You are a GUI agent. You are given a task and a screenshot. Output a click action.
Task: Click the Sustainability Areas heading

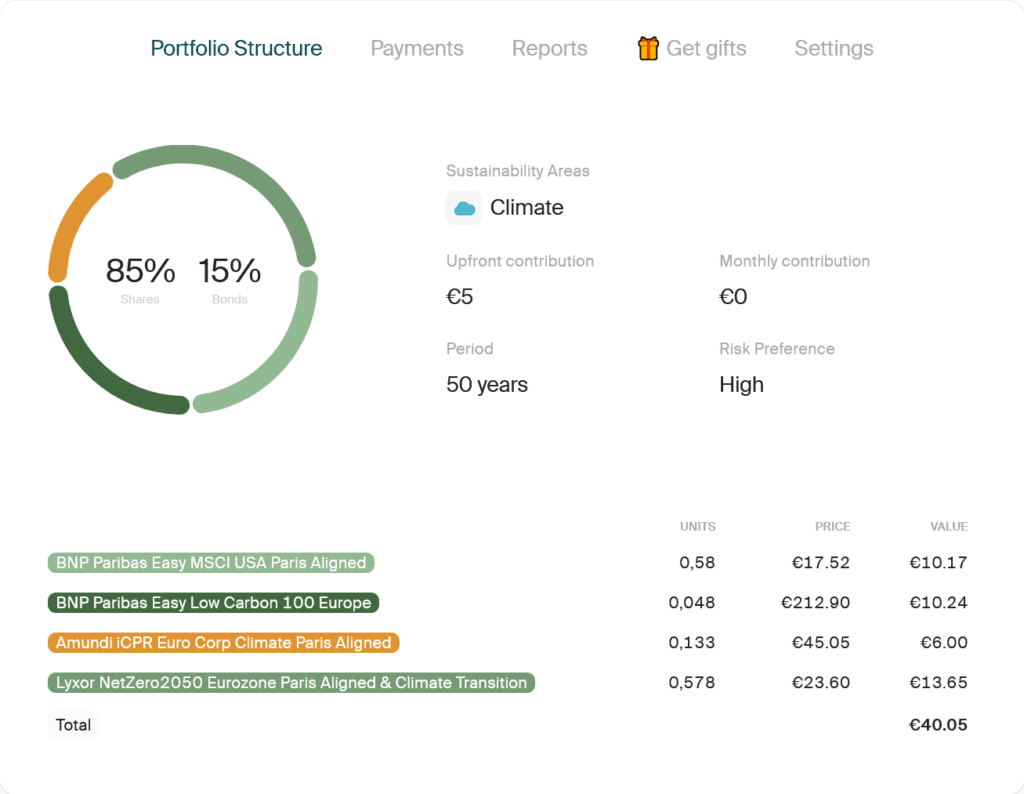pos(518,171)
